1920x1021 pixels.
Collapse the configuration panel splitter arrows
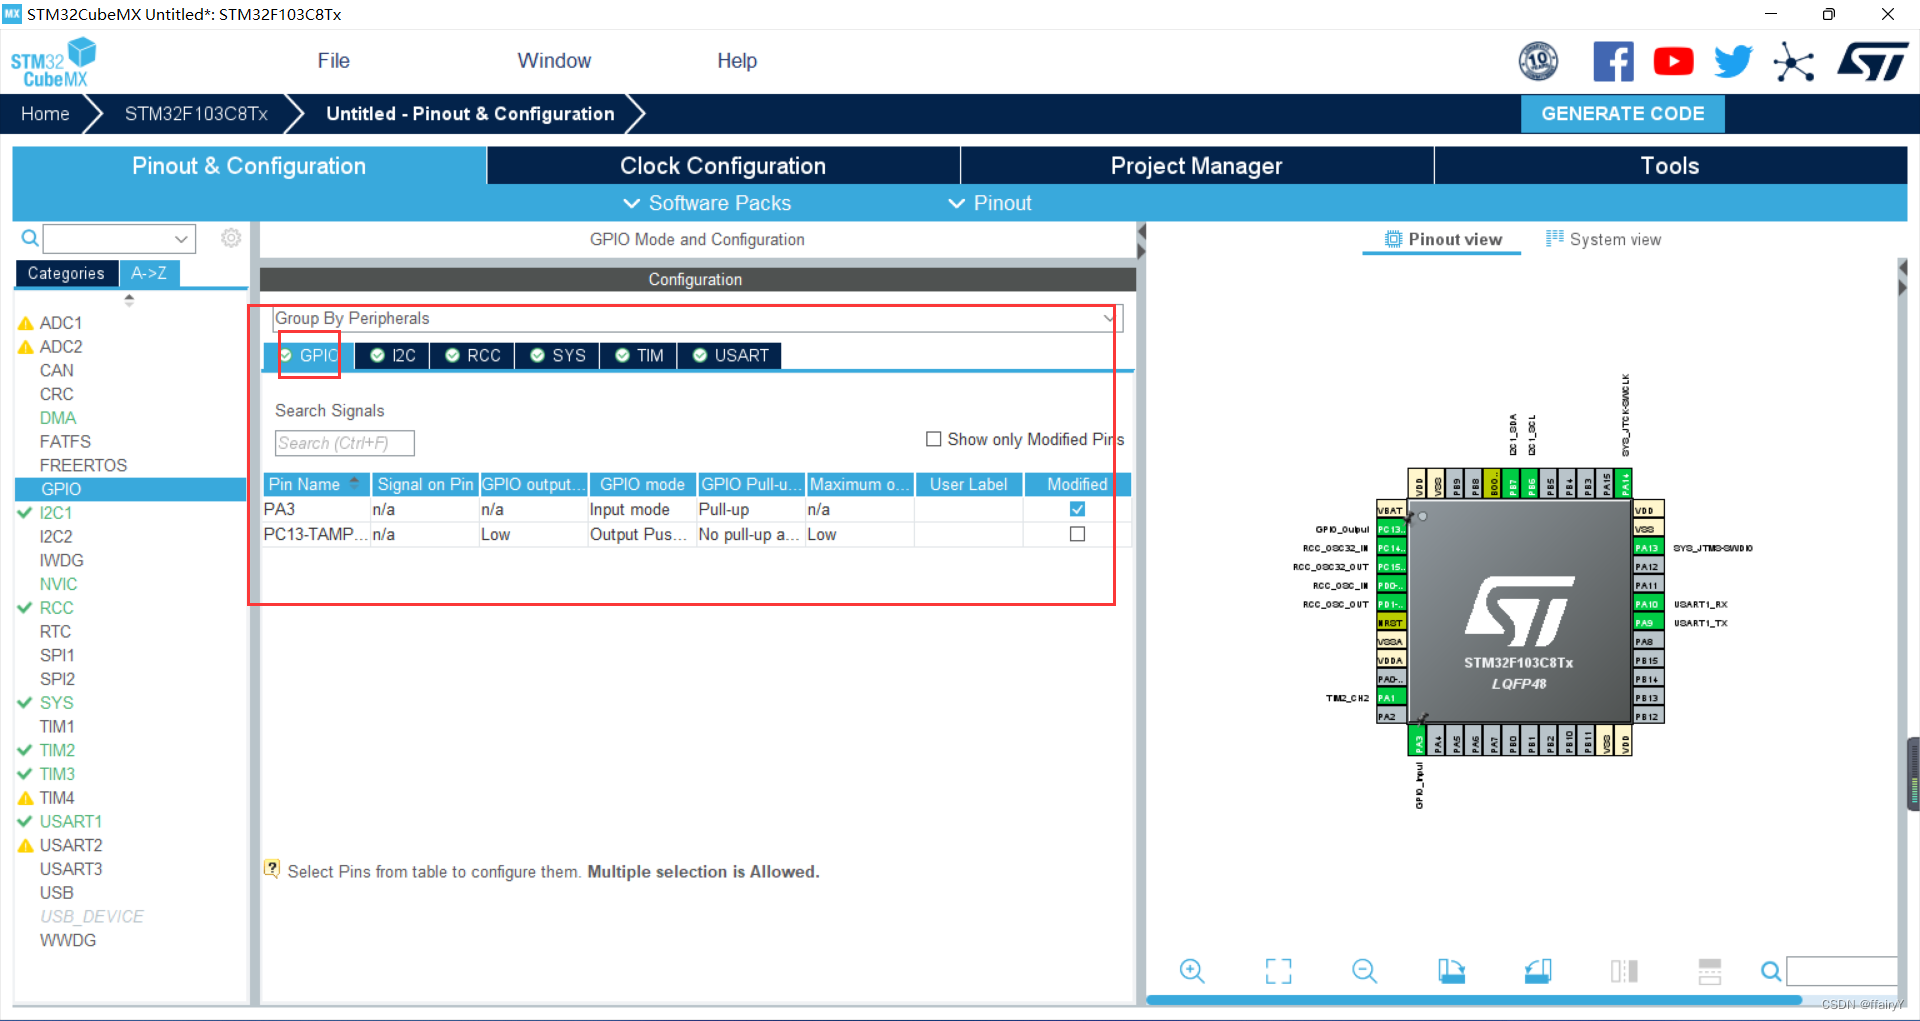coord(1141,241)
